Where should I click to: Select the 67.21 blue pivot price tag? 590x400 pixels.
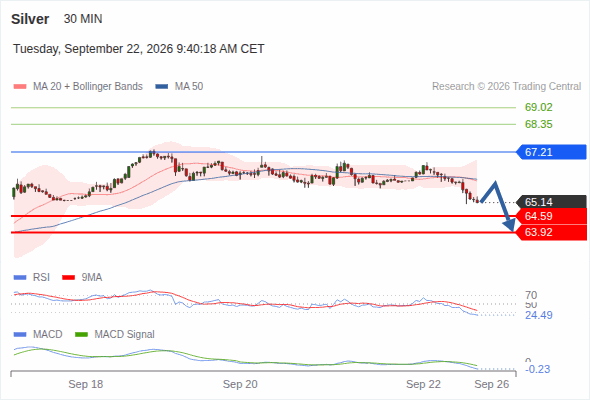(x=551, y=152)
